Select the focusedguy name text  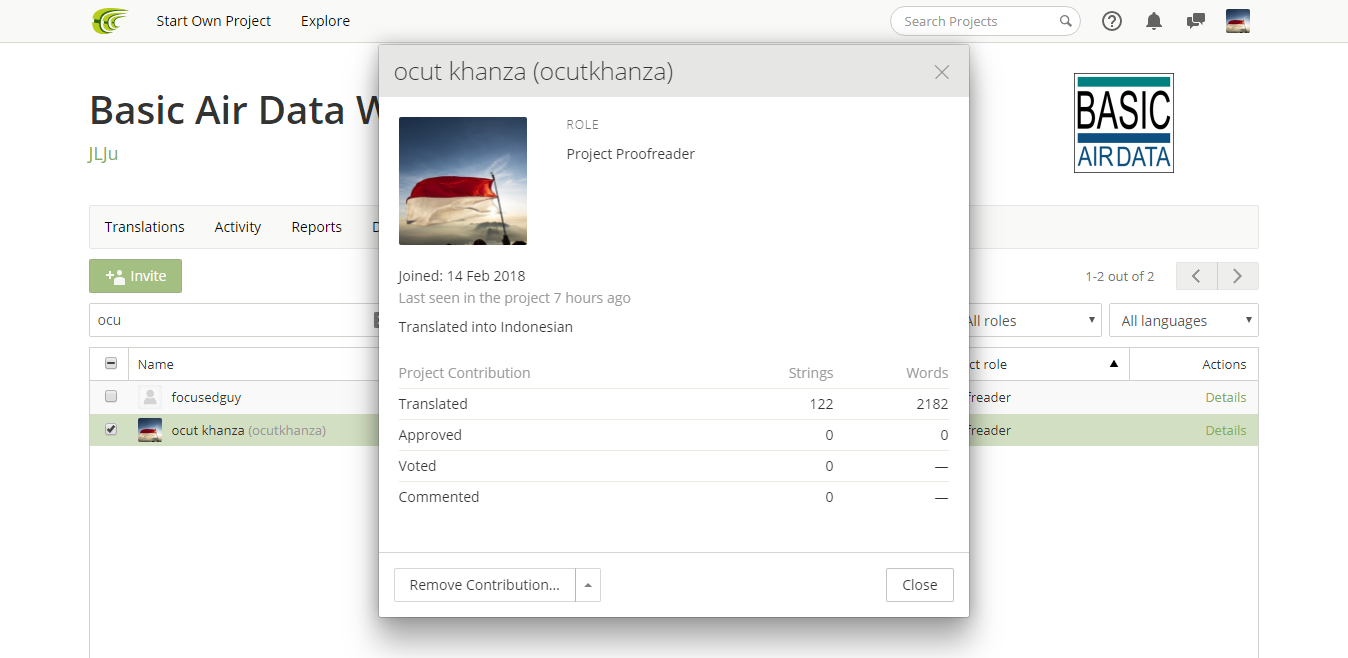tap(206, 397)
